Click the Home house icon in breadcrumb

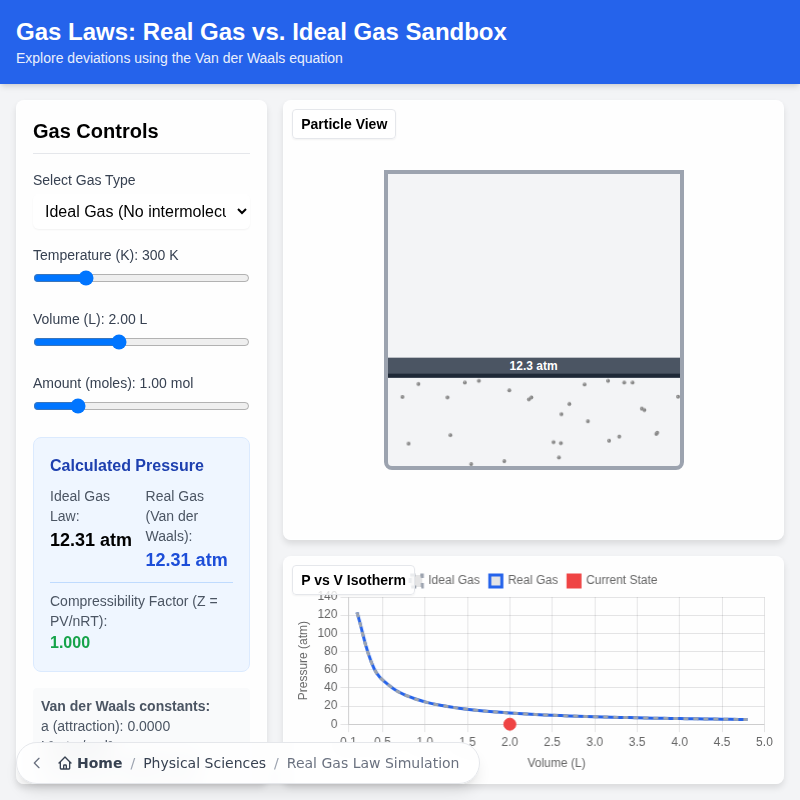(x=62, y=762)
